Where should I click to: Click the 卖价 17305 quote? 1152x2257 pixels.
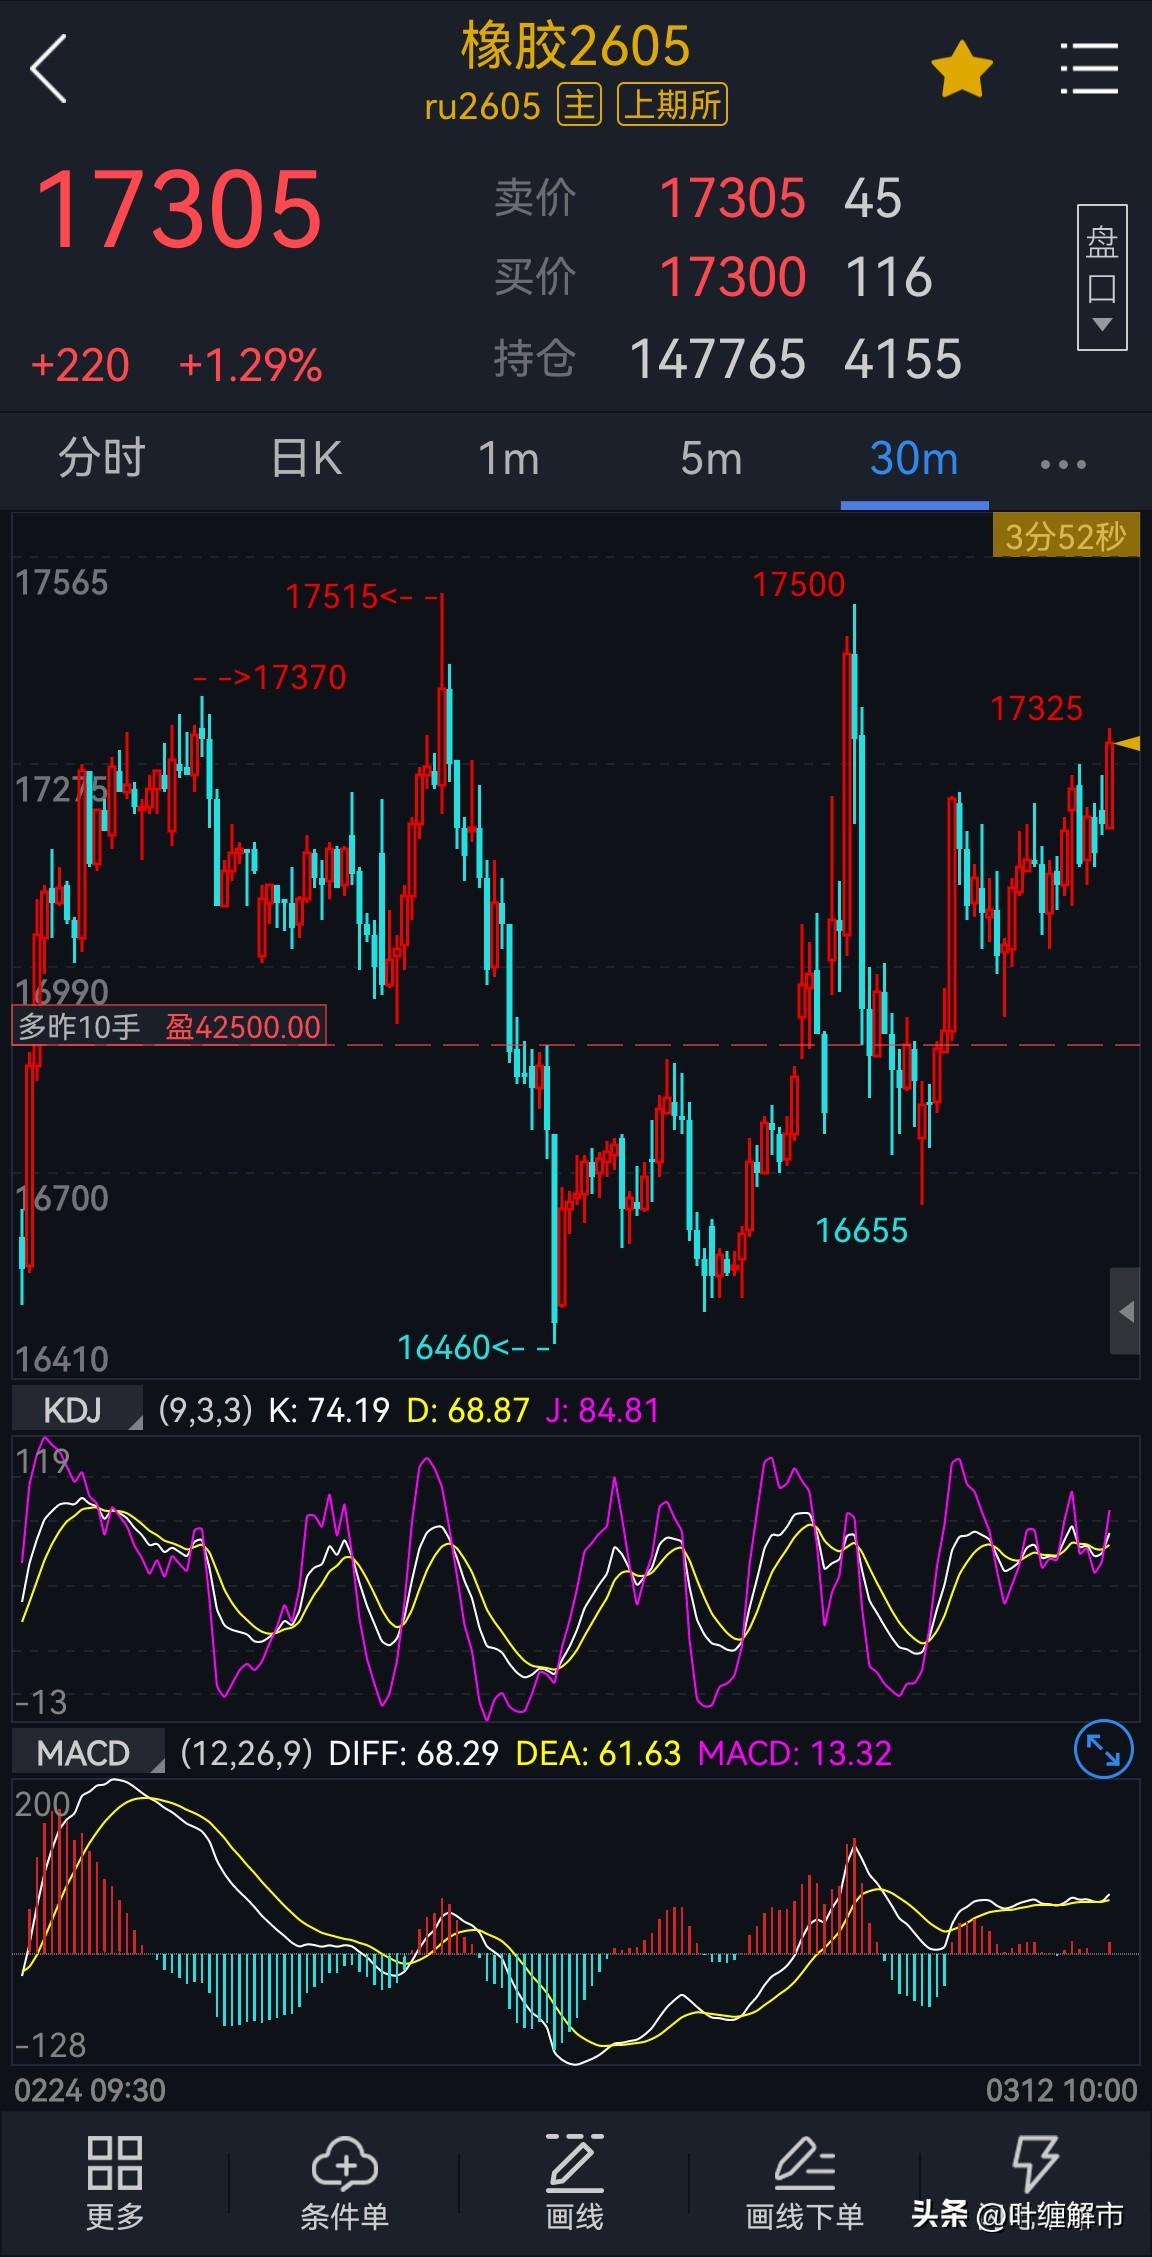[732, 198]
